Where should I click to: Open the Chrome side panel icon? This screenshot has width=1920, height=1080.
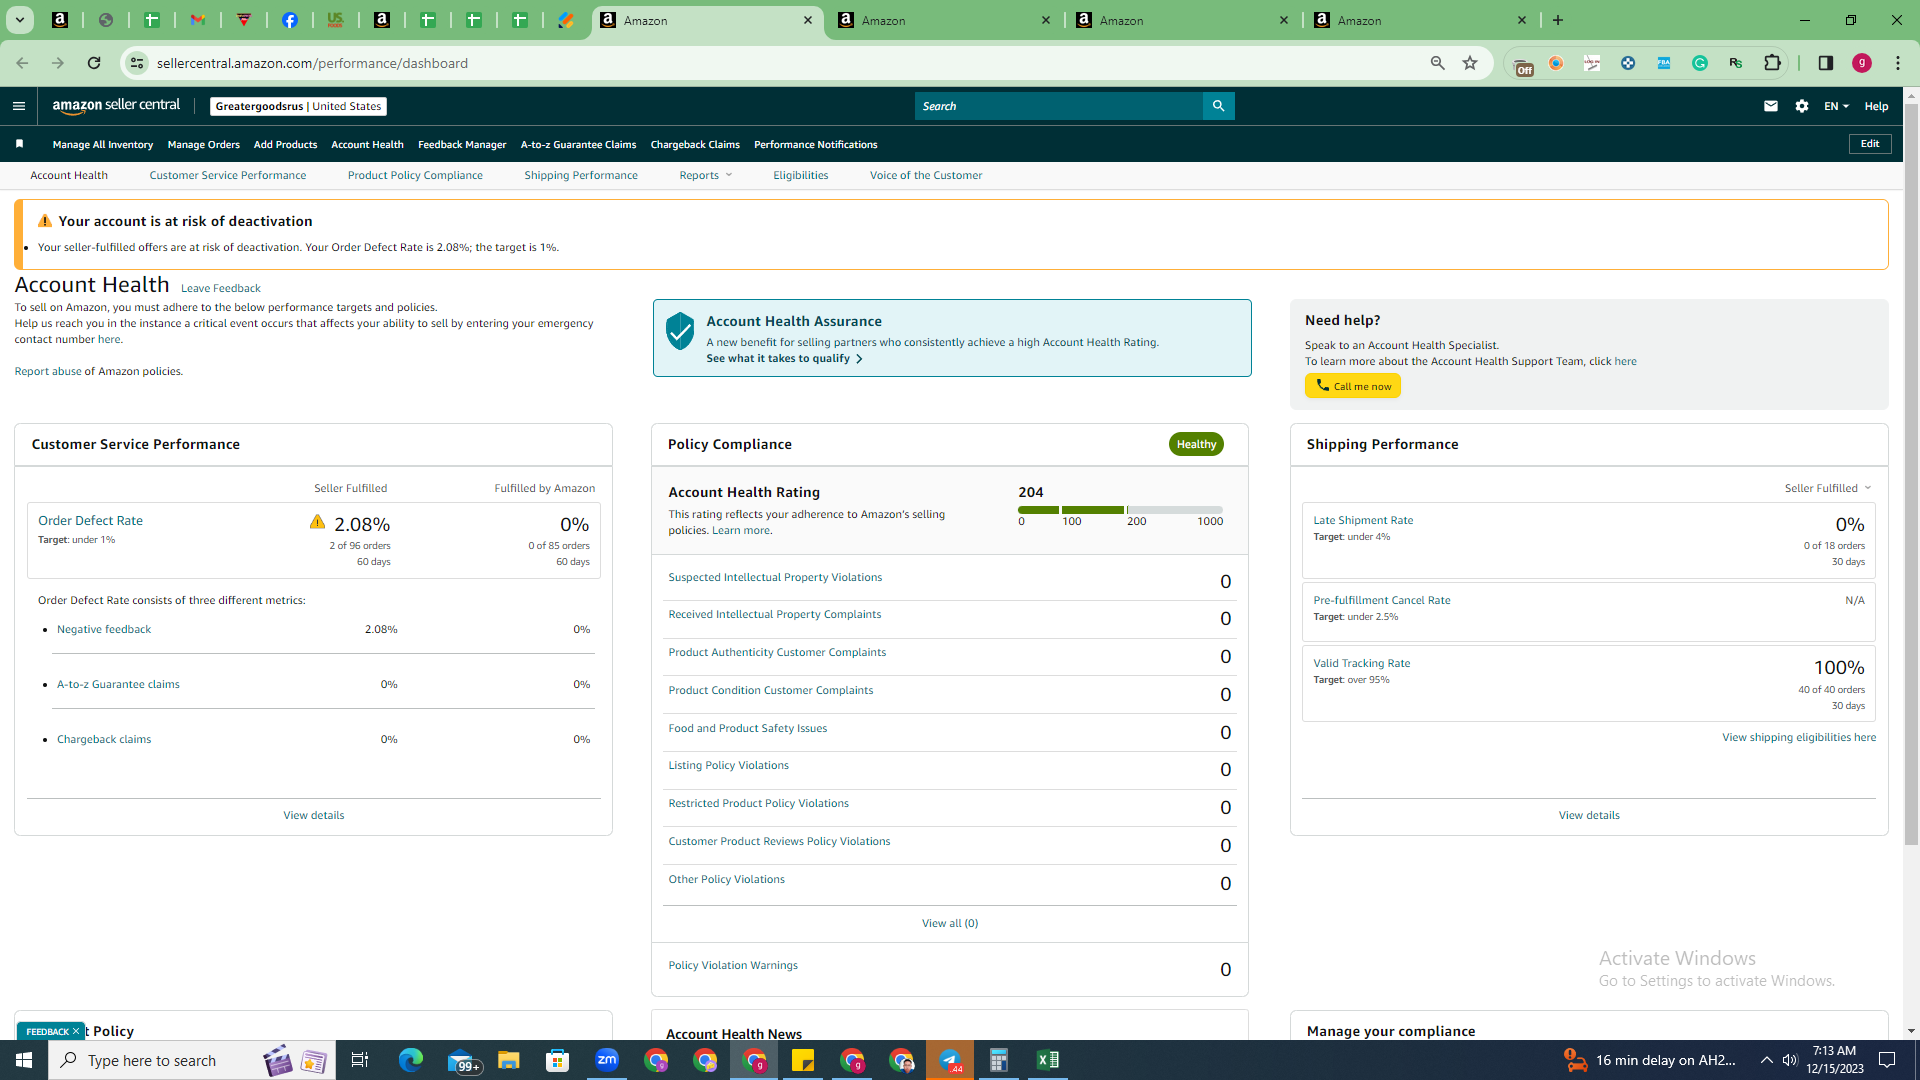[1826, 63]
